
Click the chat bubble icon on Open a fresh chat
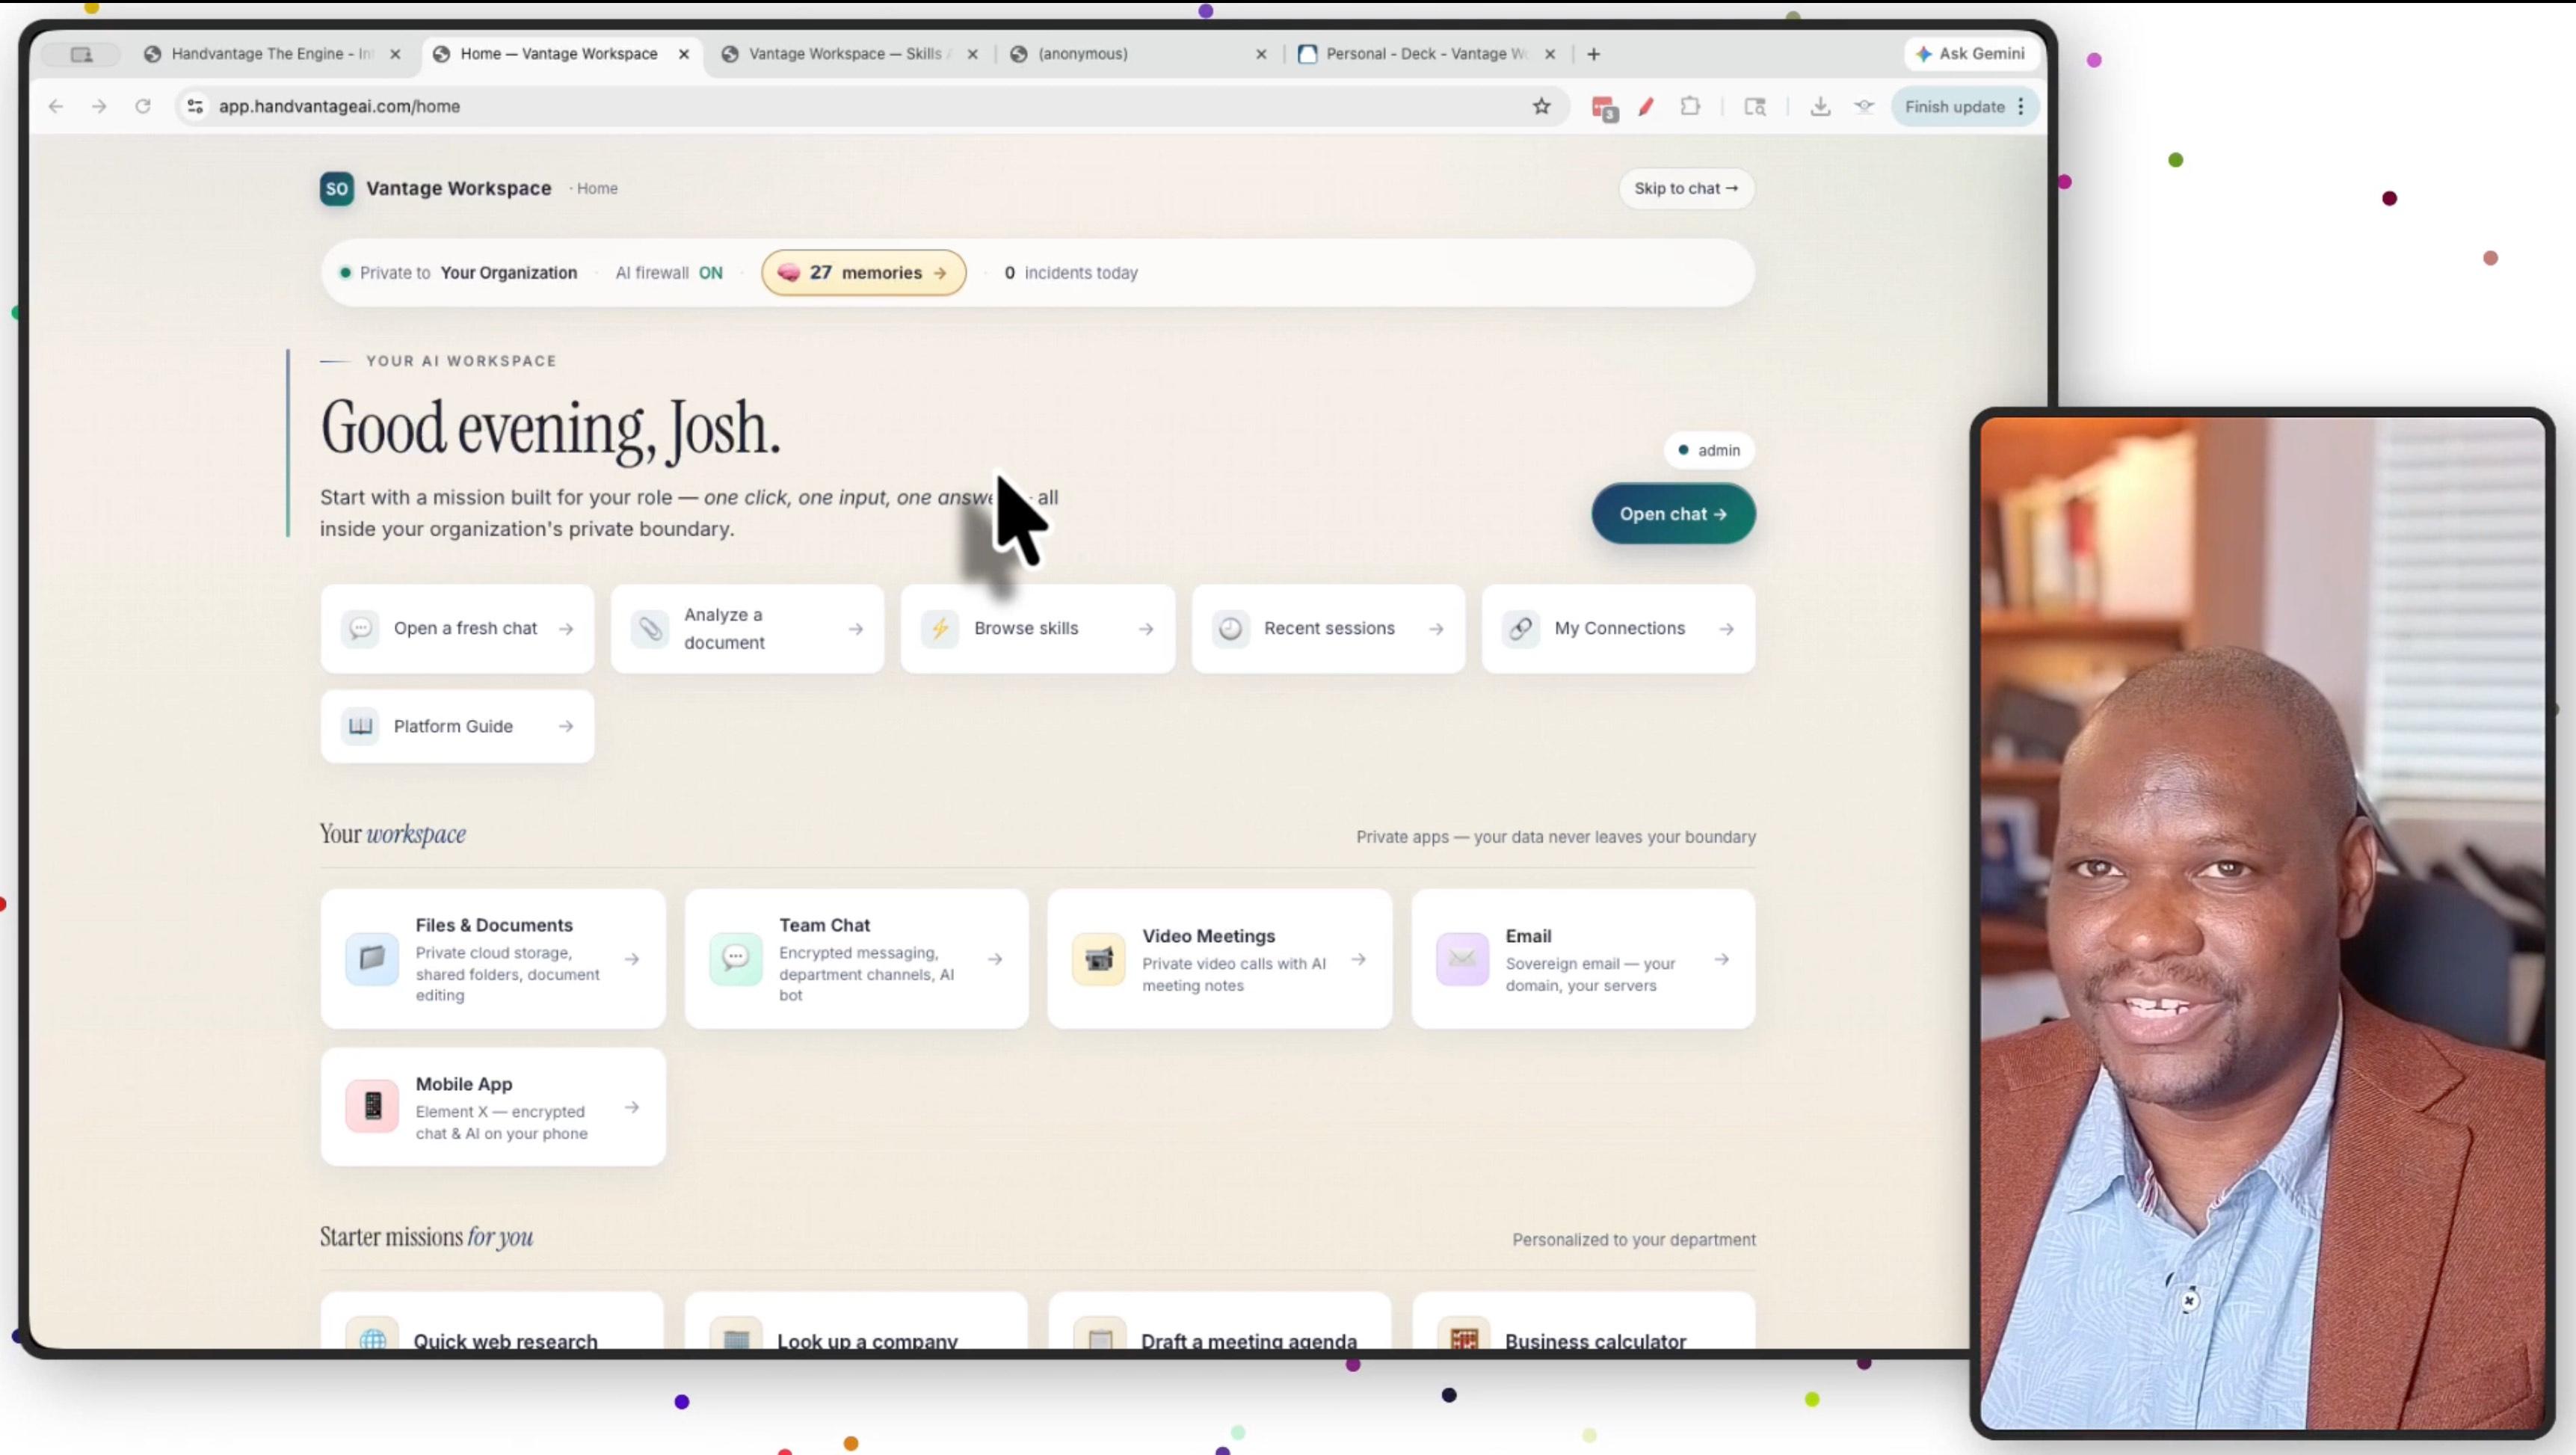tap(360, 628)
